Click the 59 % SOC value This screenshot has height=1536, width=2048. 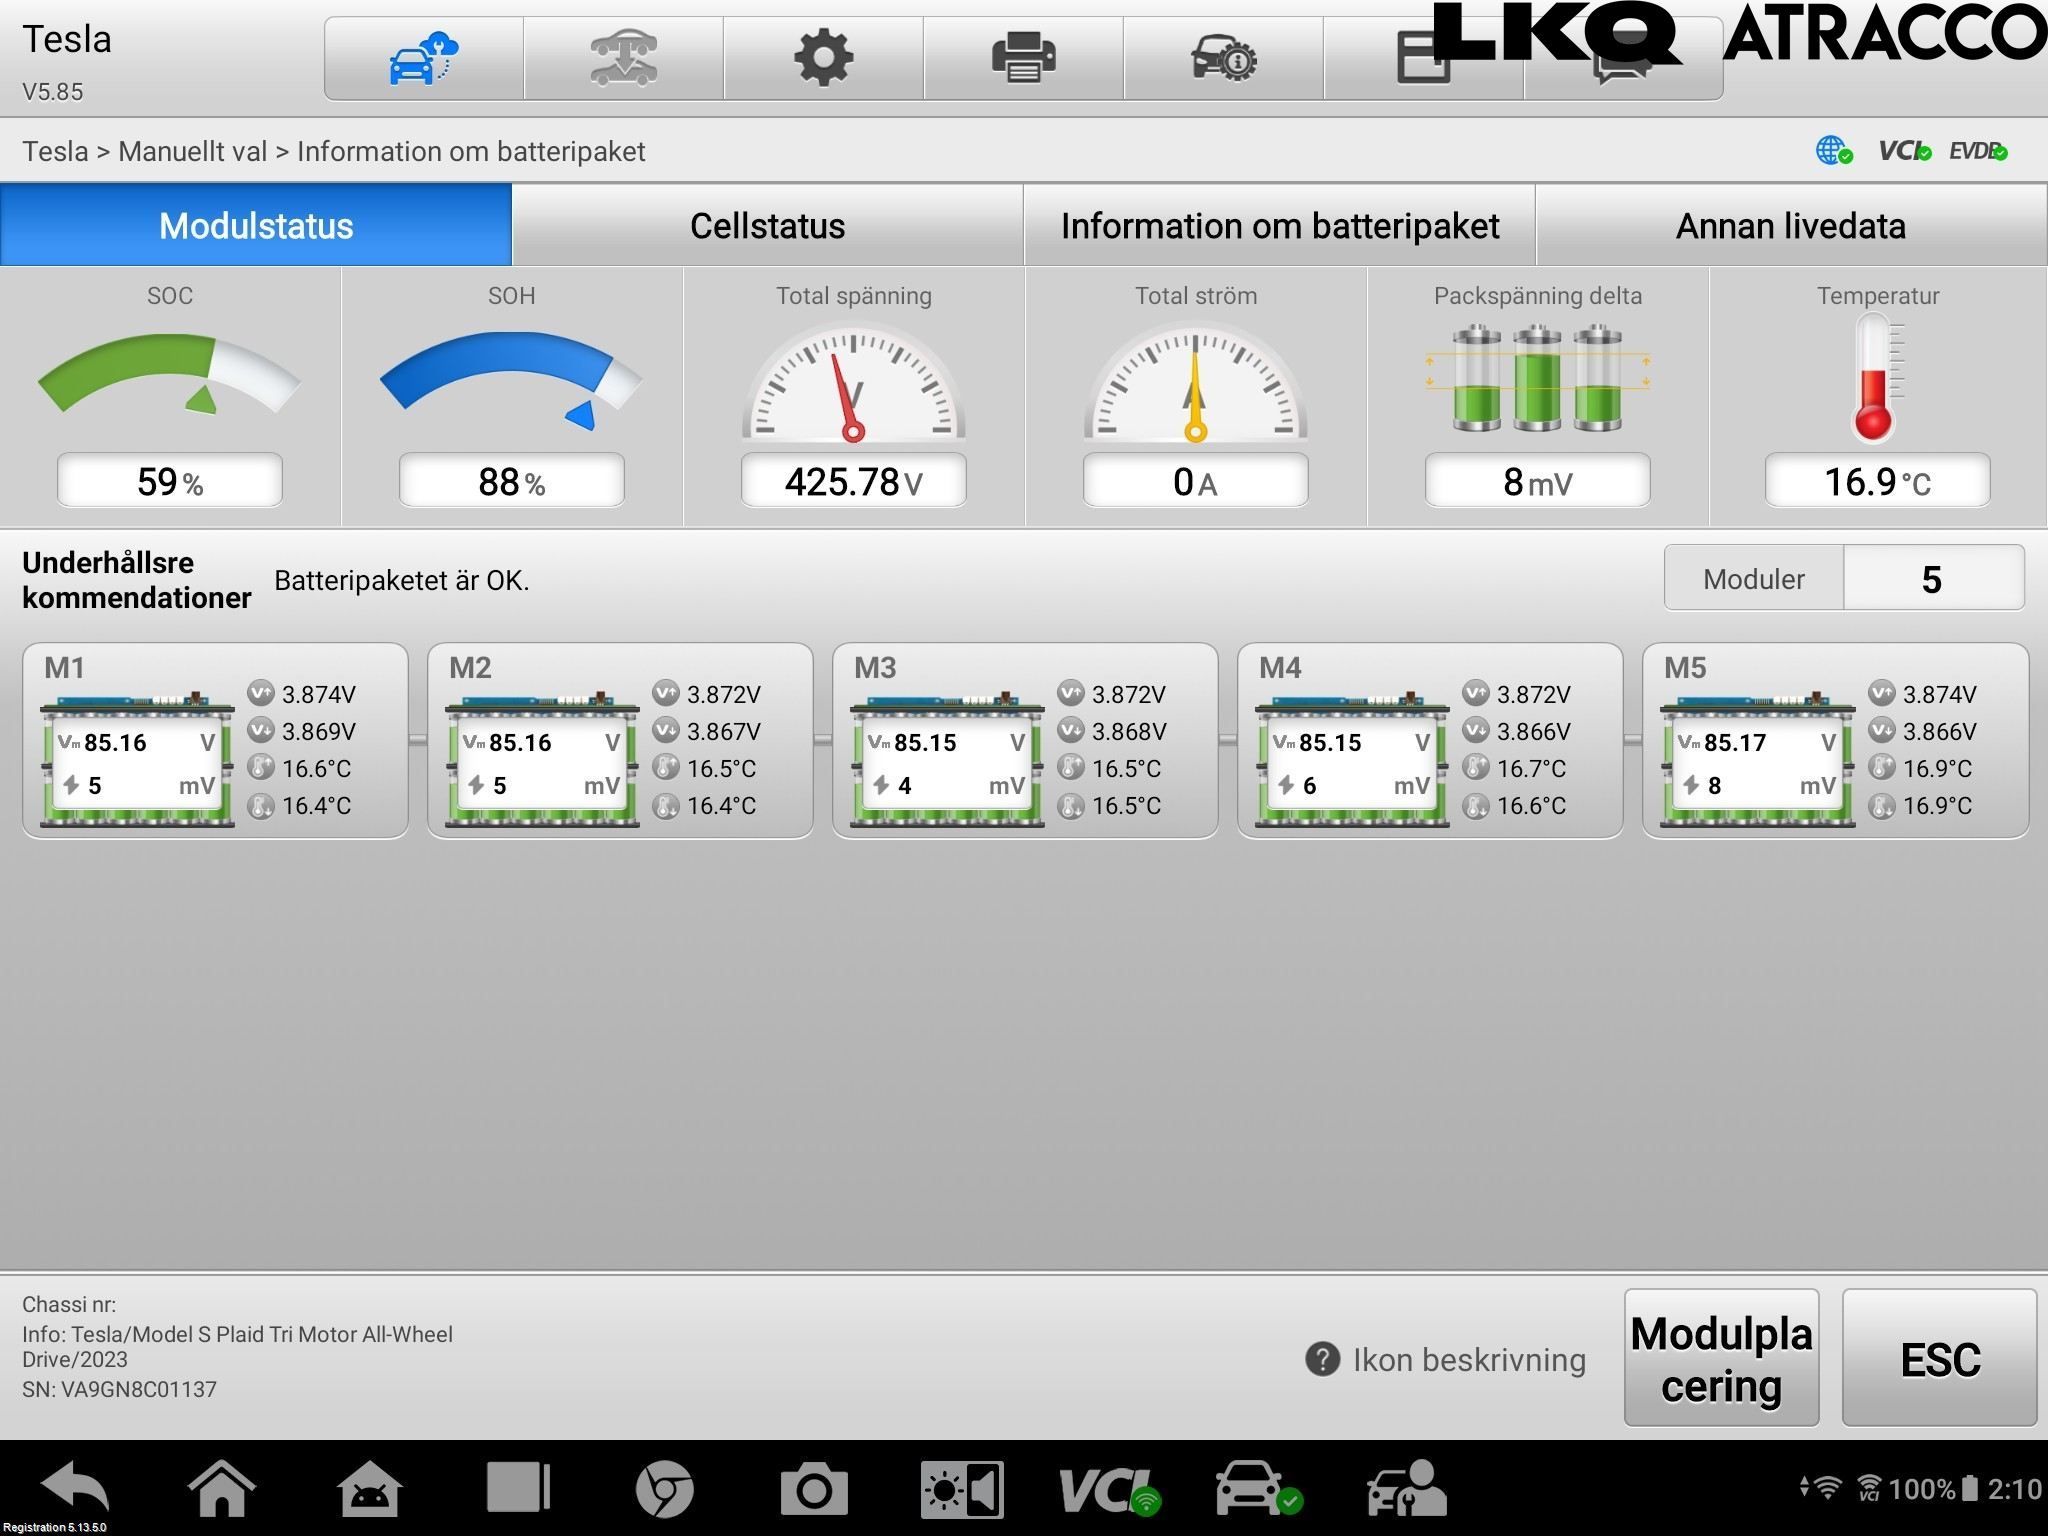(x=170, y=481)
